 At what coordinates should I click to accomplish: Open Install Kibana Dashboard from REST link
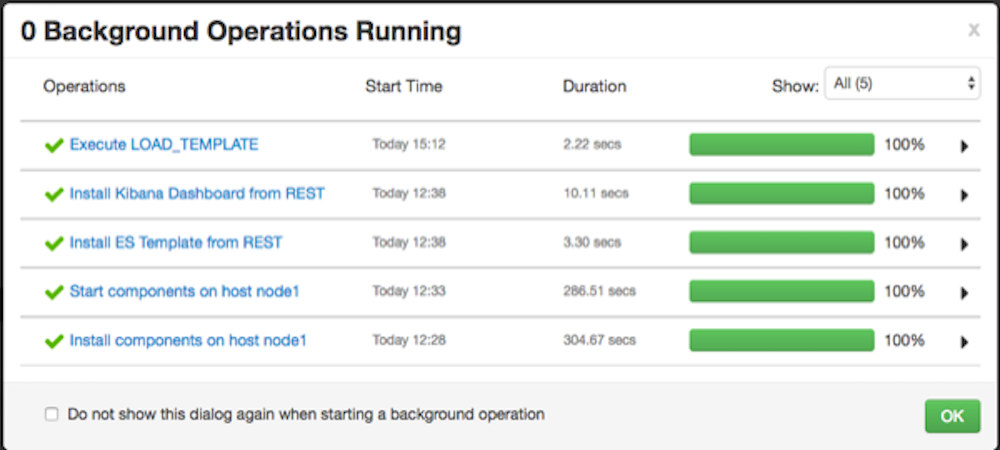(197, 193)
